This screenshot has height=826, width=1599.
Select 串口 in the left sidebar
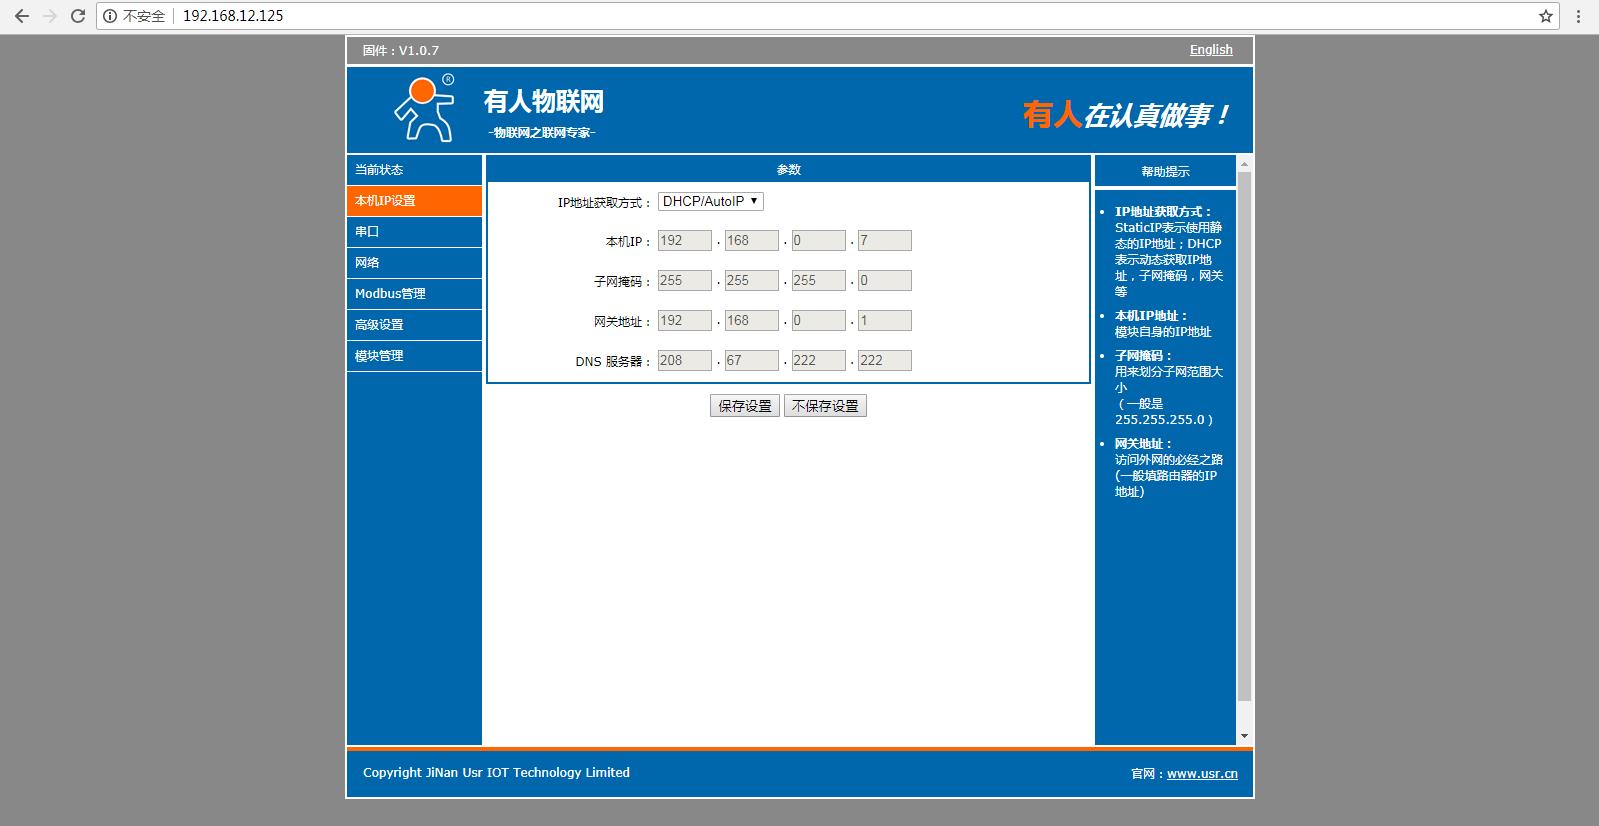367,232
